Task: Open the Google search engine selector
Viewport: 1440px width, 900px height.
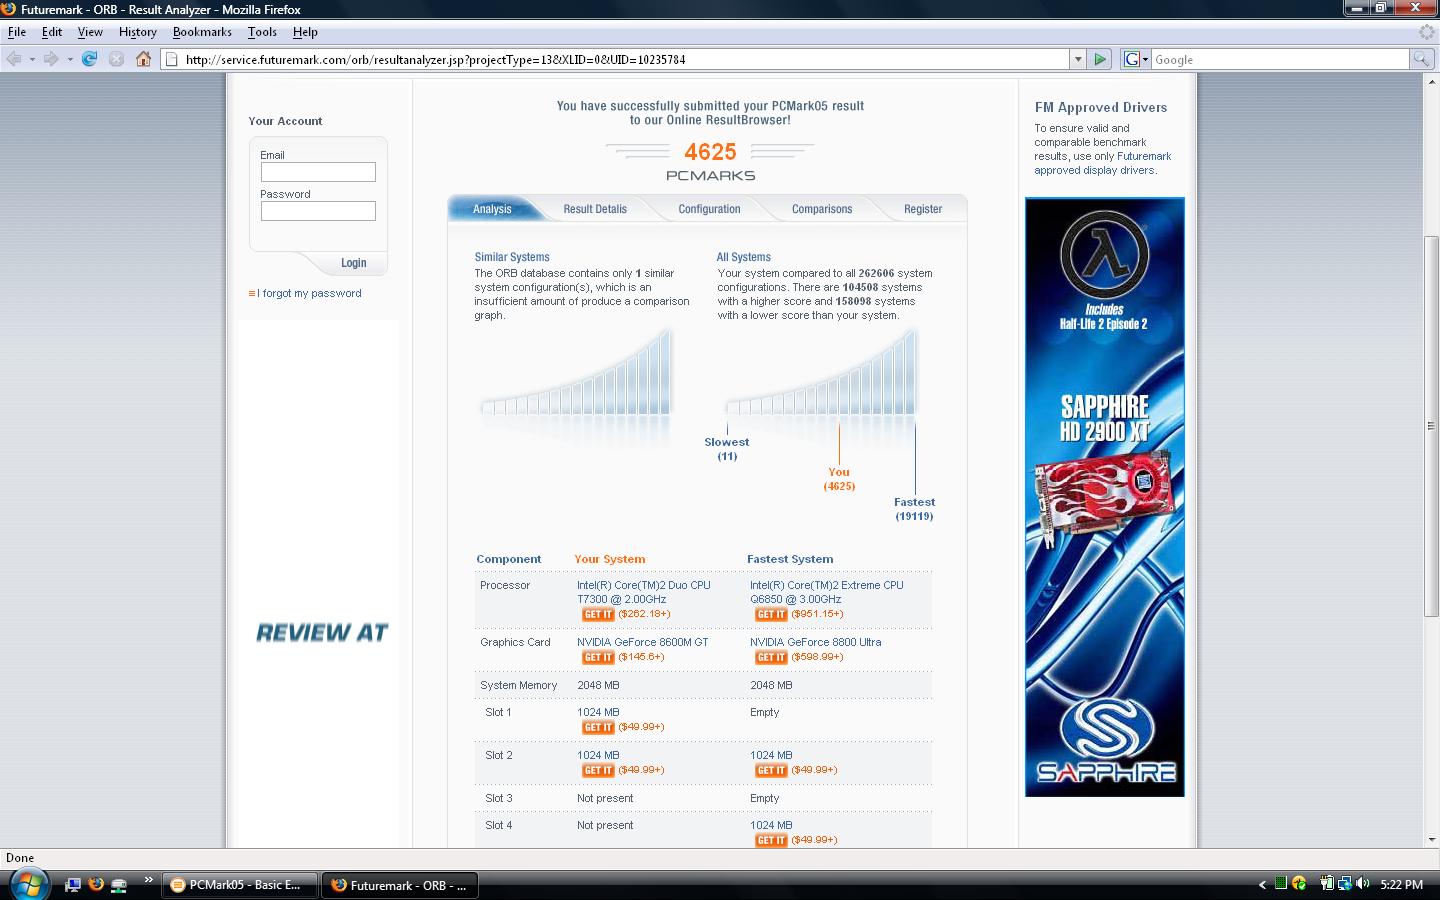Action: [x=1136, y=59]
